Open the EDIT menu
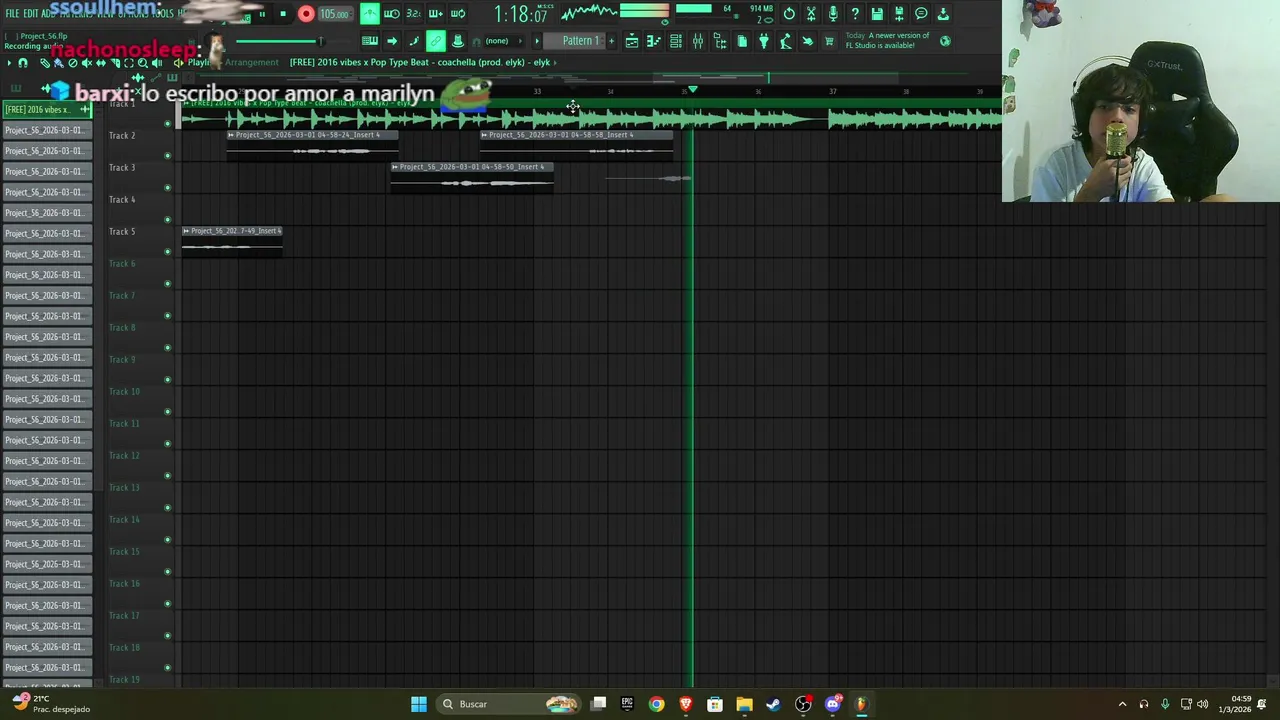This screenshot has height=720, width=1280. pyautogui.click(x=31, y=14)
